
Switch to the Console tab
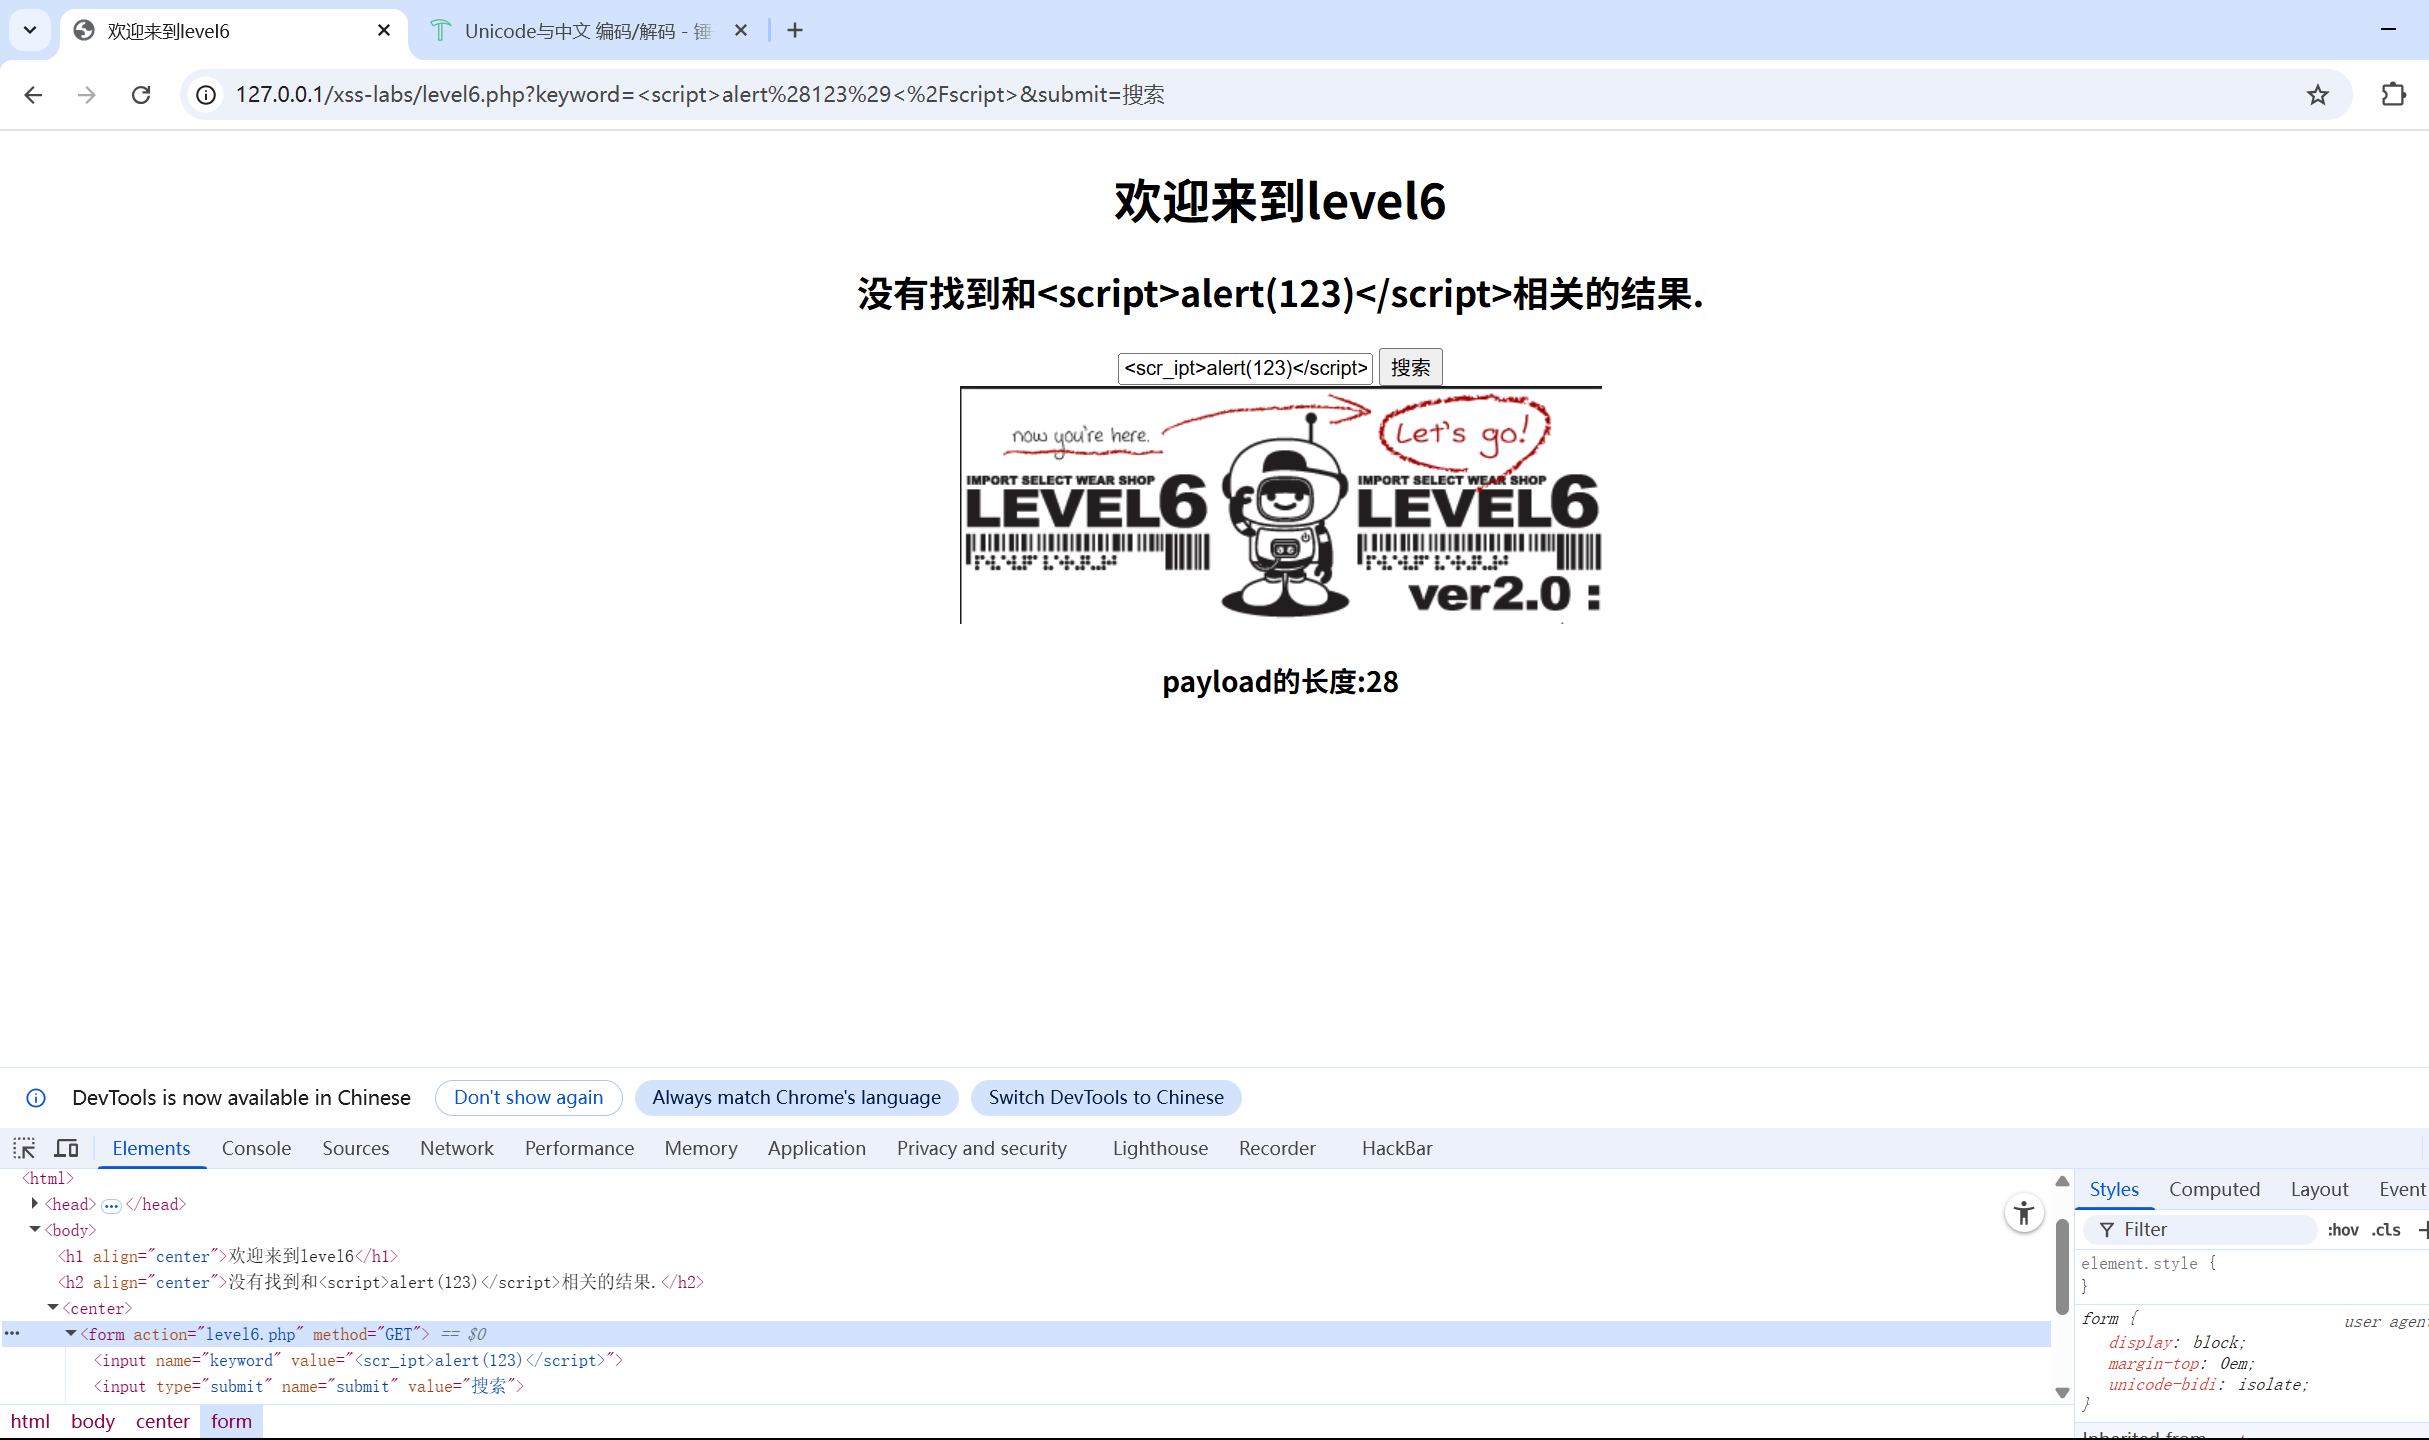coord(256,1147)
